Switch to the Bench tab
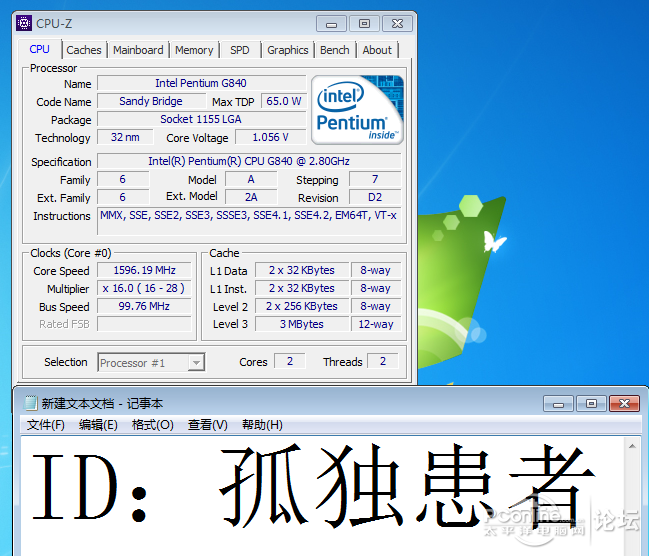The image size is (649, 556). pos(334,50)
